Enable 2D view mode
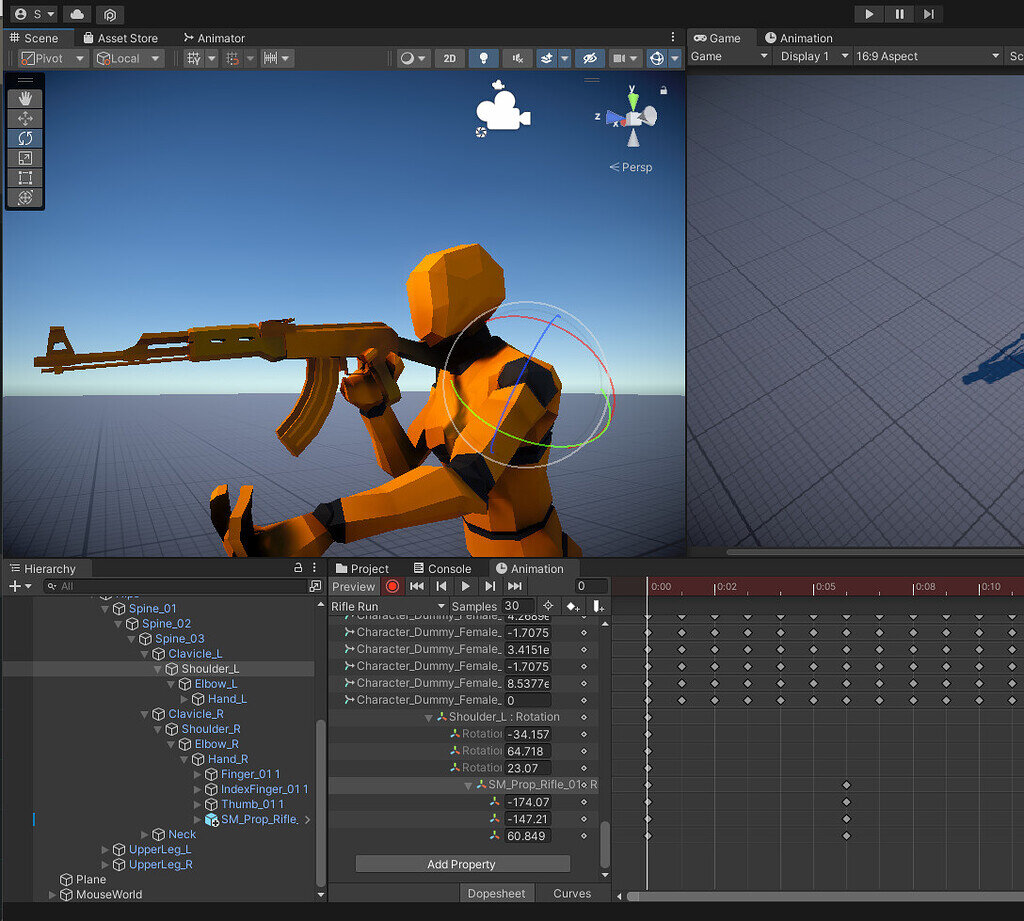 449,57
